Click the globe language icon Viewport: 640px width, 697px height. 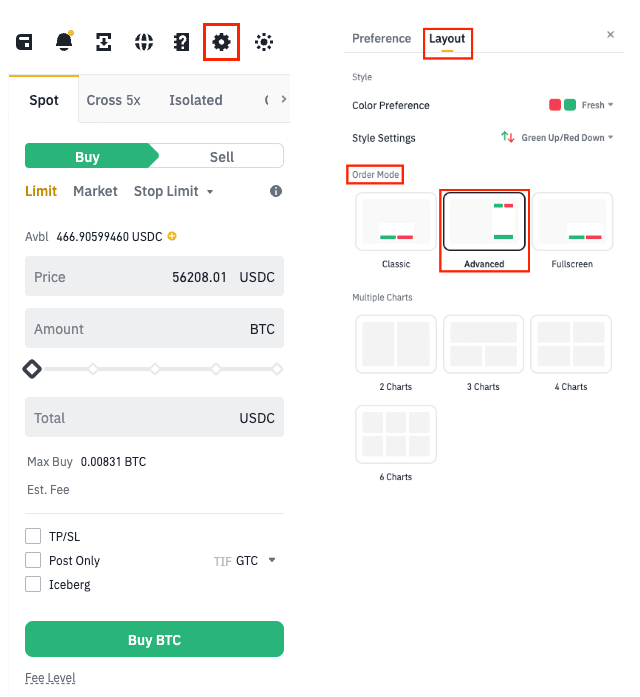coord(144,42)
